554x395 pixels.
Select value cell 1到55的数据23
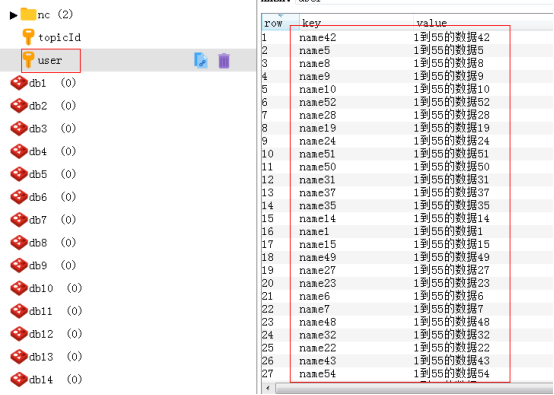coord(452,283)
